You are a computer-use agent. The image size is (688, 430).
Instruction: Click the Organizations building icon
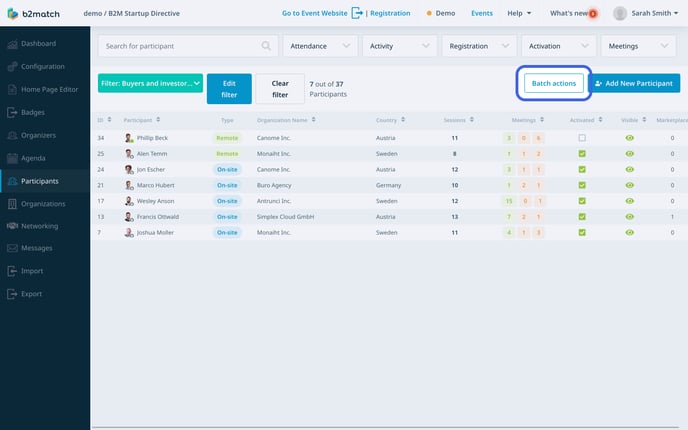click(x=12, y=204)
